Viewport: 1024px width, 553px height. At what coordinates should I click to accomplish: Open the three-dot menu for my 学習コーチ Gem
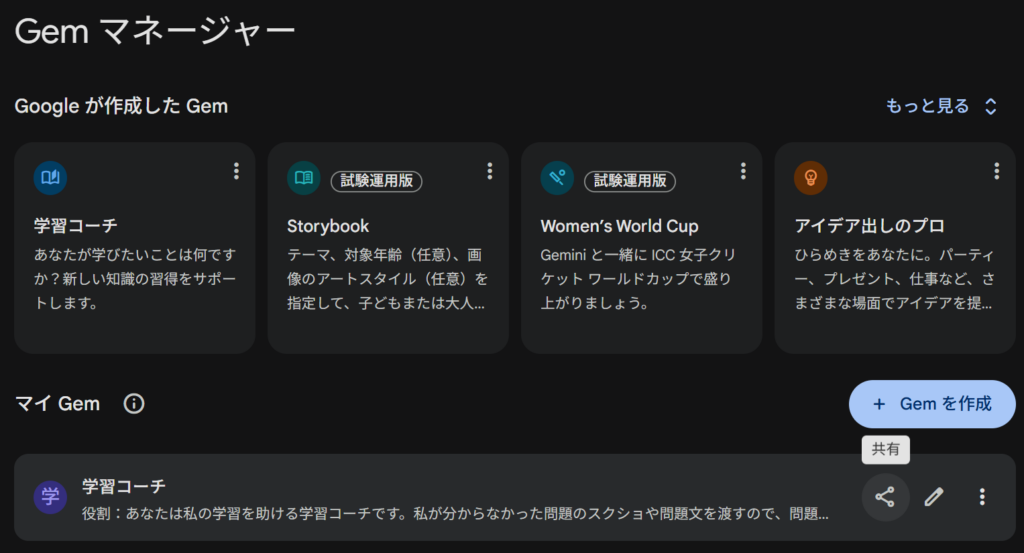point(982,497)
